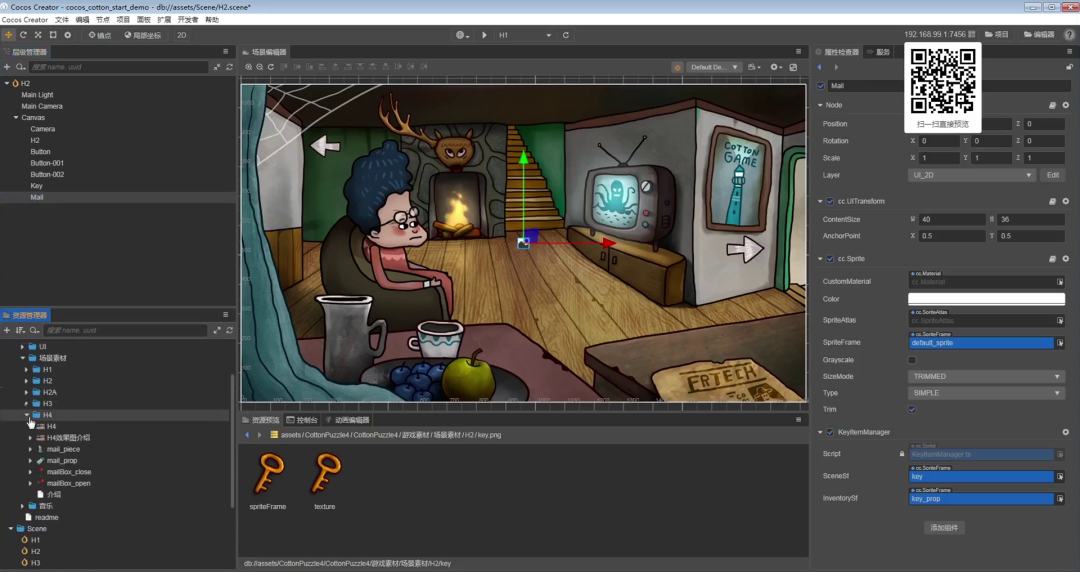1080x572 pixels.
Task: Toggle the Mail node active checkbox
Action: click(x=821, y=86)
